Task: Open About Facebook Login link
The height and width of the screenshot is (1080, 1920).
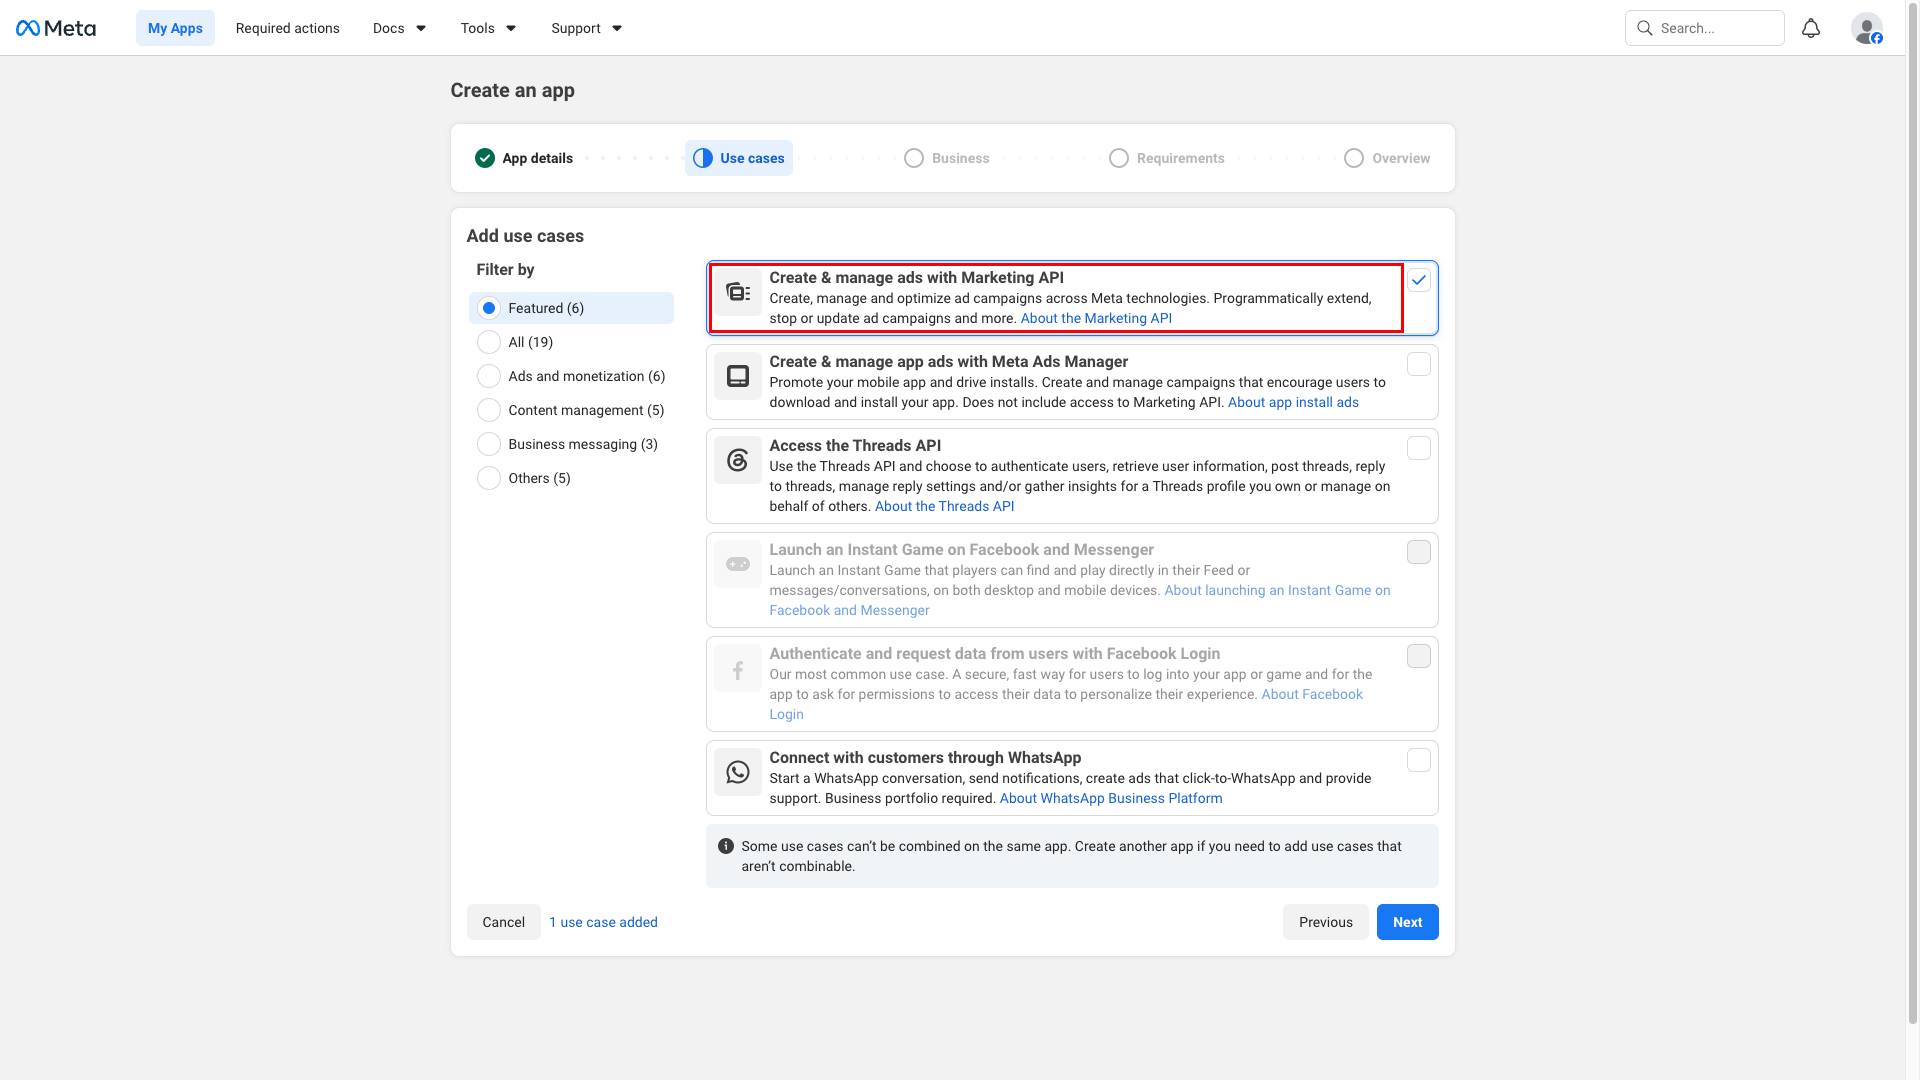Action: (x=1312, y=694)
